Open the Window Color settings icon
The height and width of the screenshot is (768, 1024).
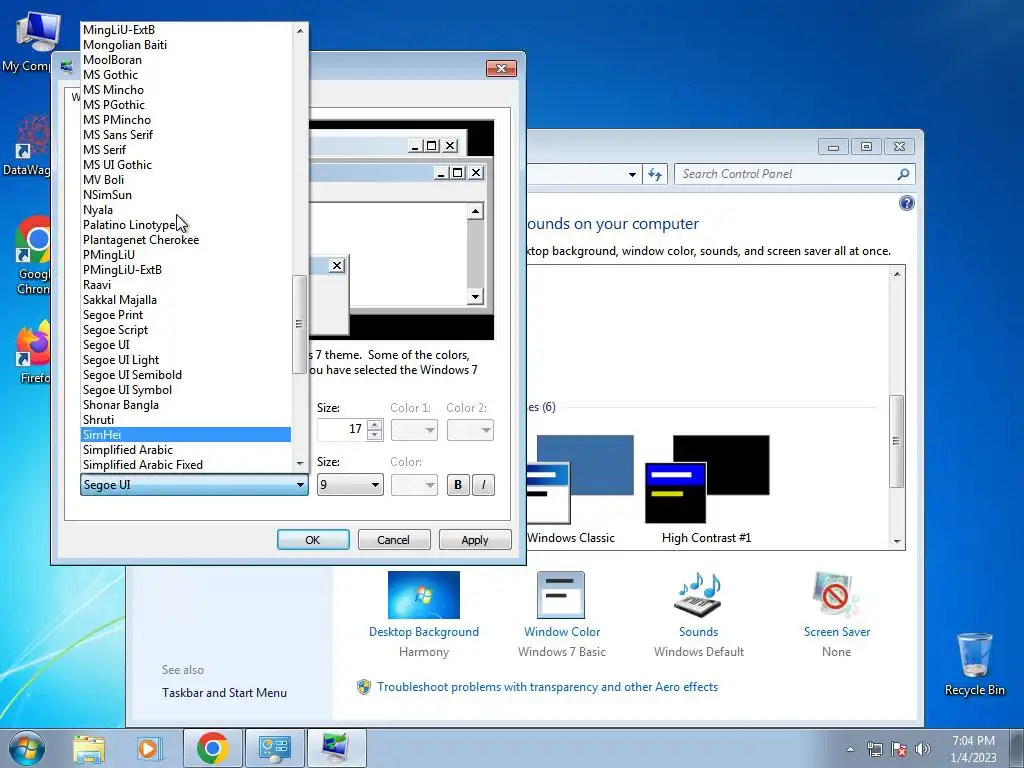(560, 595)
